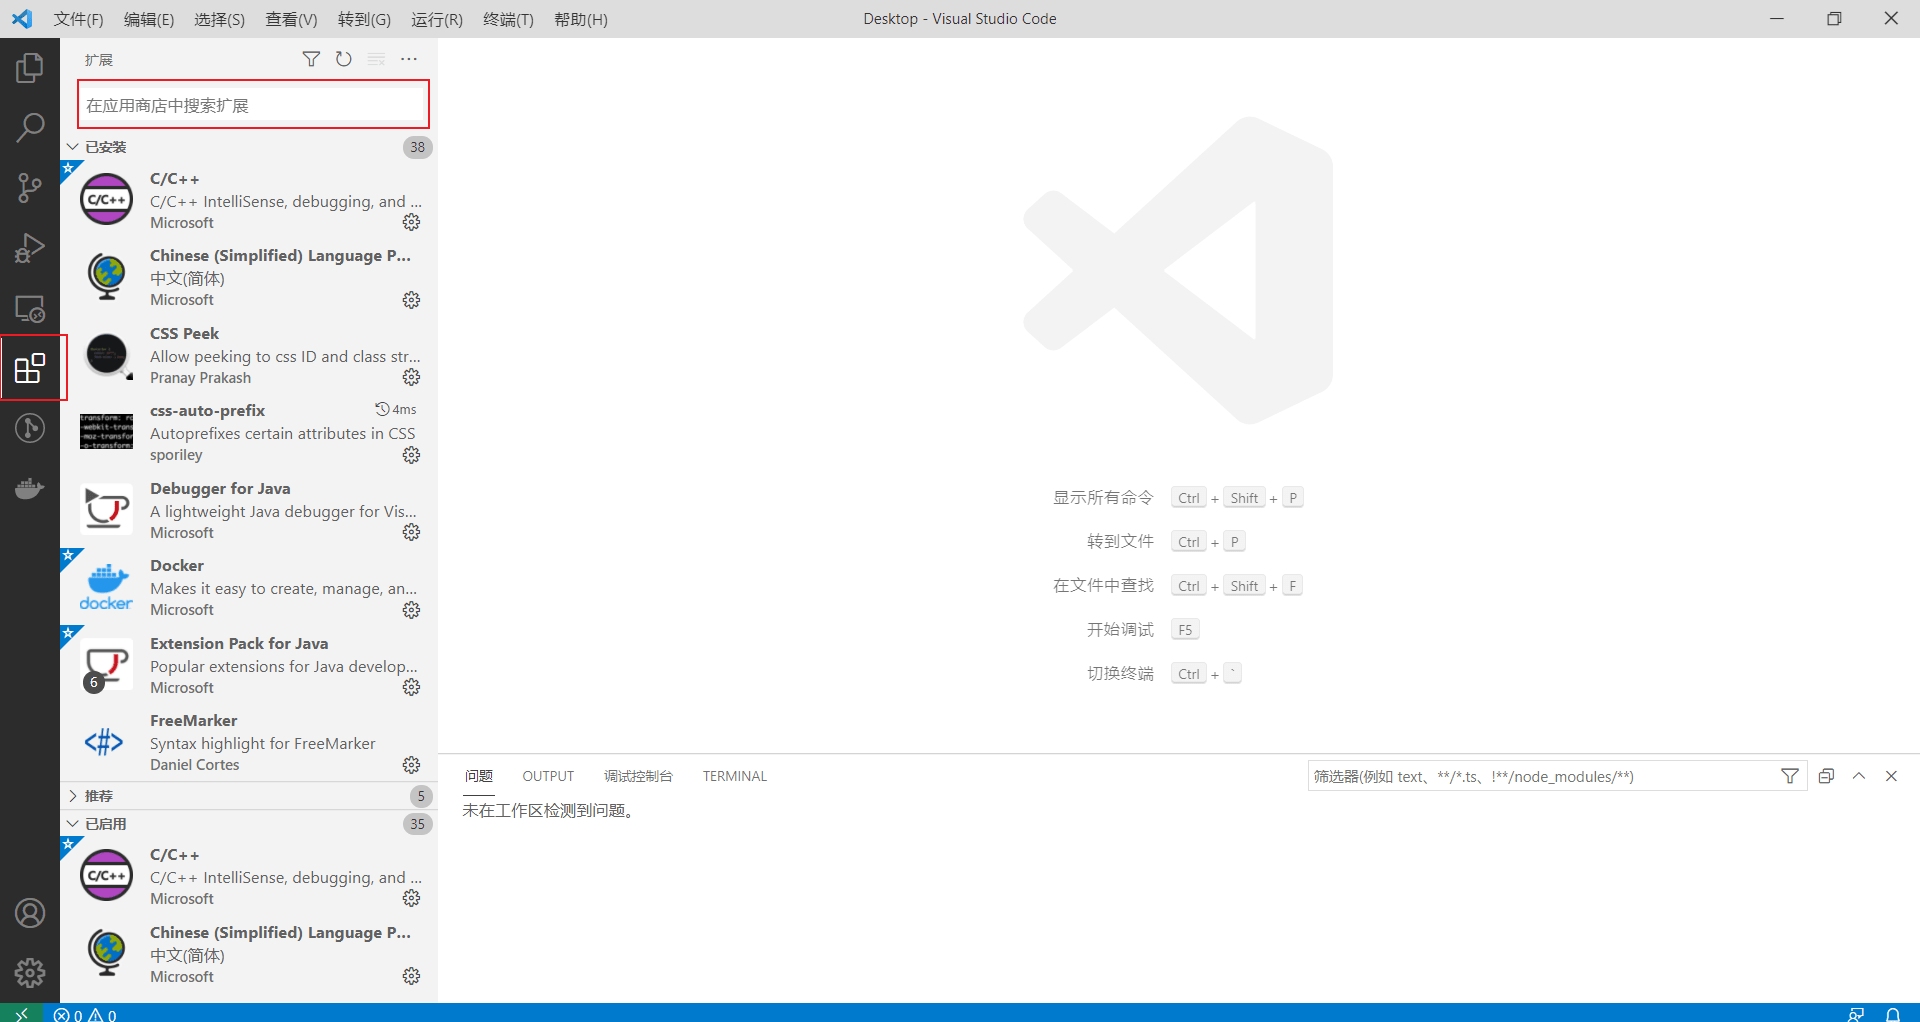
Task: Refresh the extensions list
Action: [344, 59]
